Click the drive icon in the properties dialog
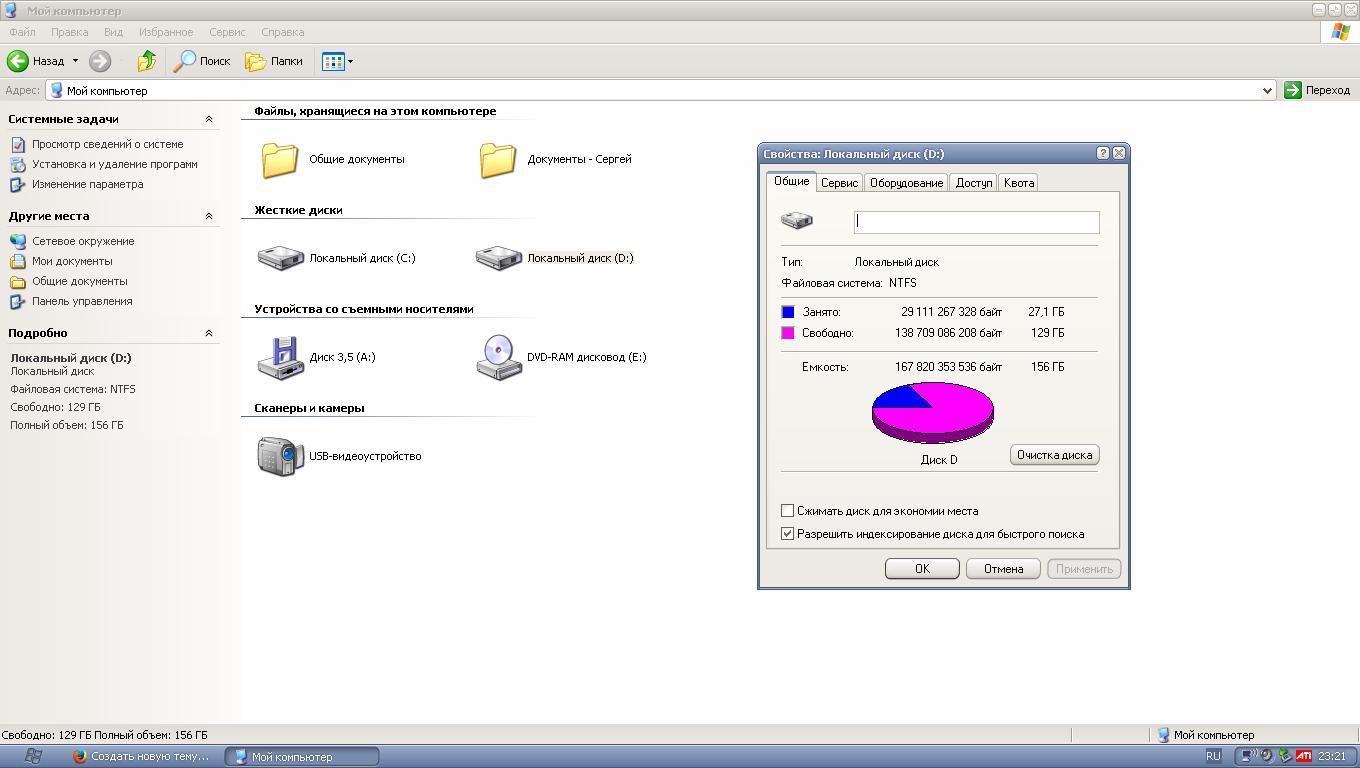1360x768 pixels. tap(797, 220)
